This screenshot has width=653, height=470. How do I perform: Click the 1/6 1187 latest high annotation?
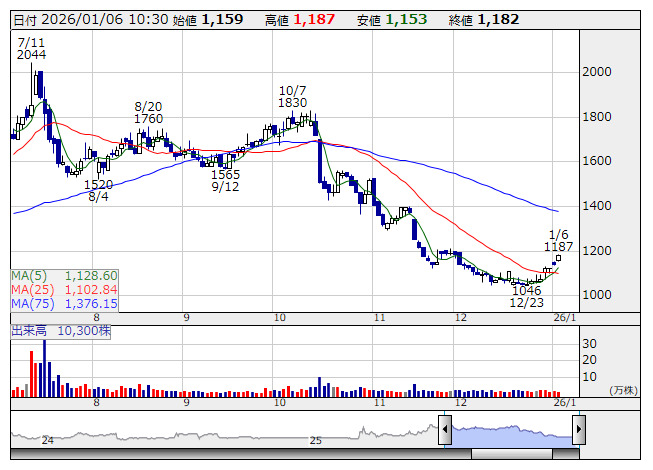click(558, 241)
